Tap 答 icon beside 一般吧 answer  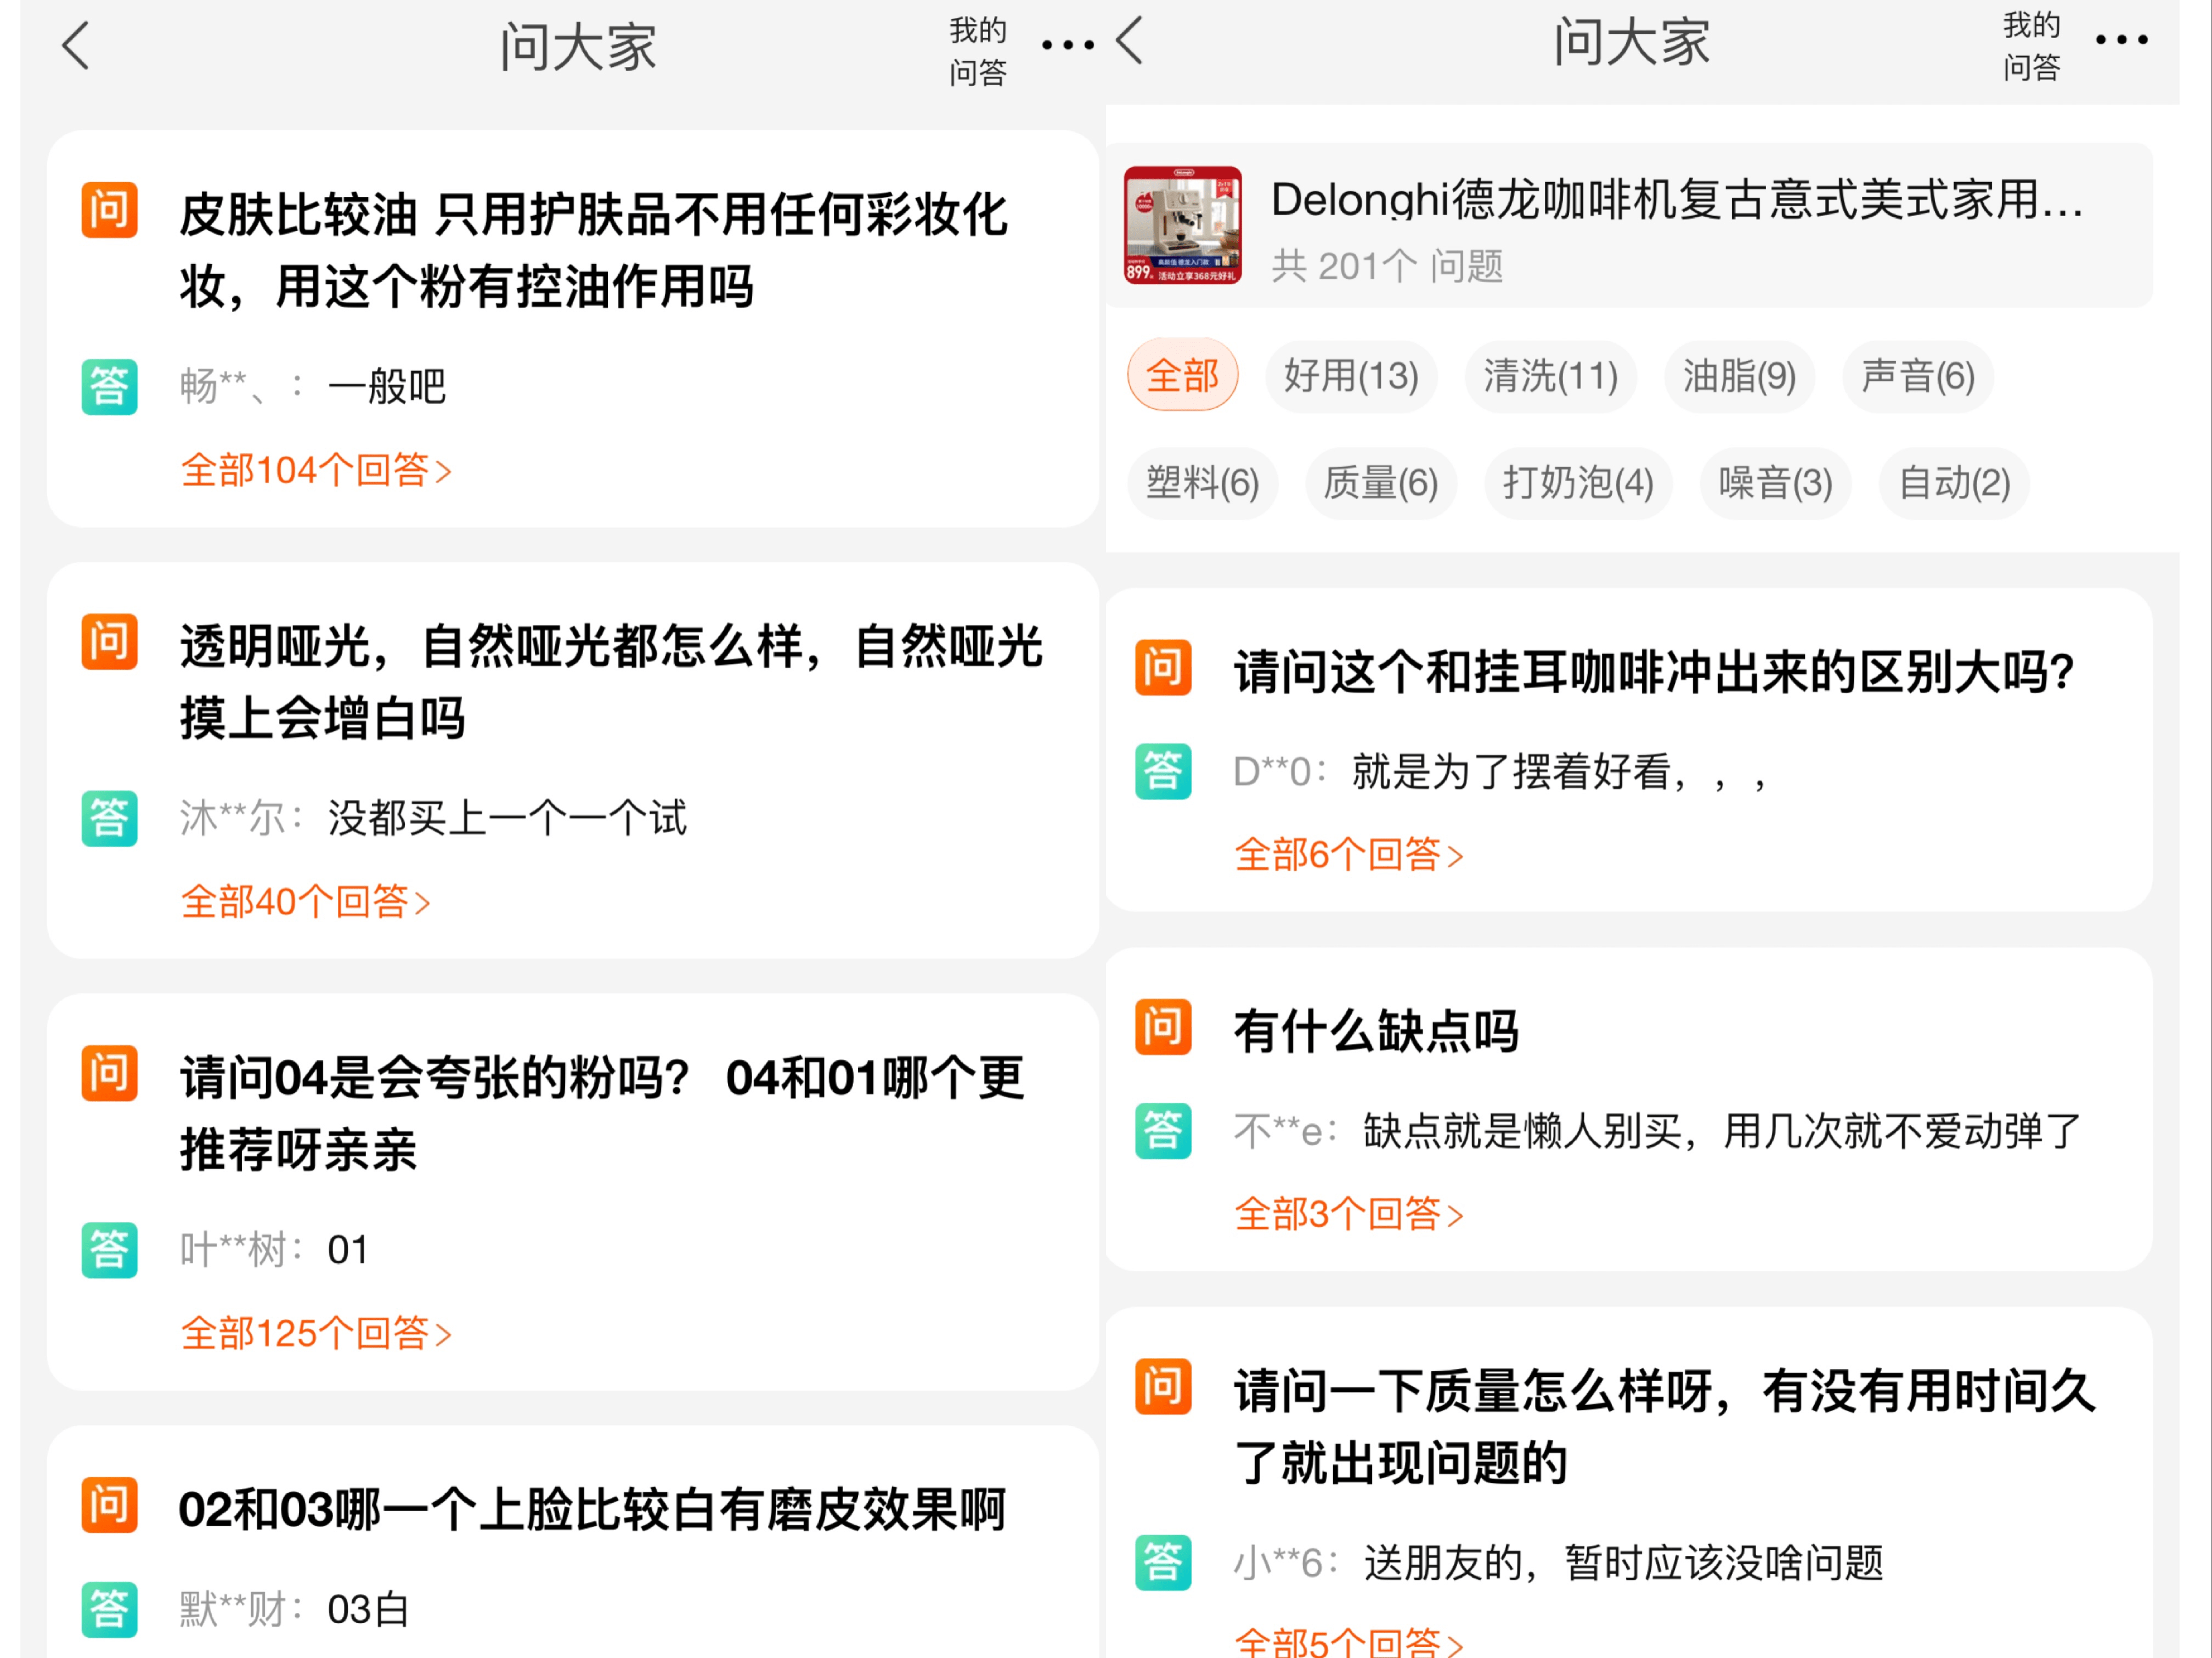pyautogui.click(x=109, y=387)
